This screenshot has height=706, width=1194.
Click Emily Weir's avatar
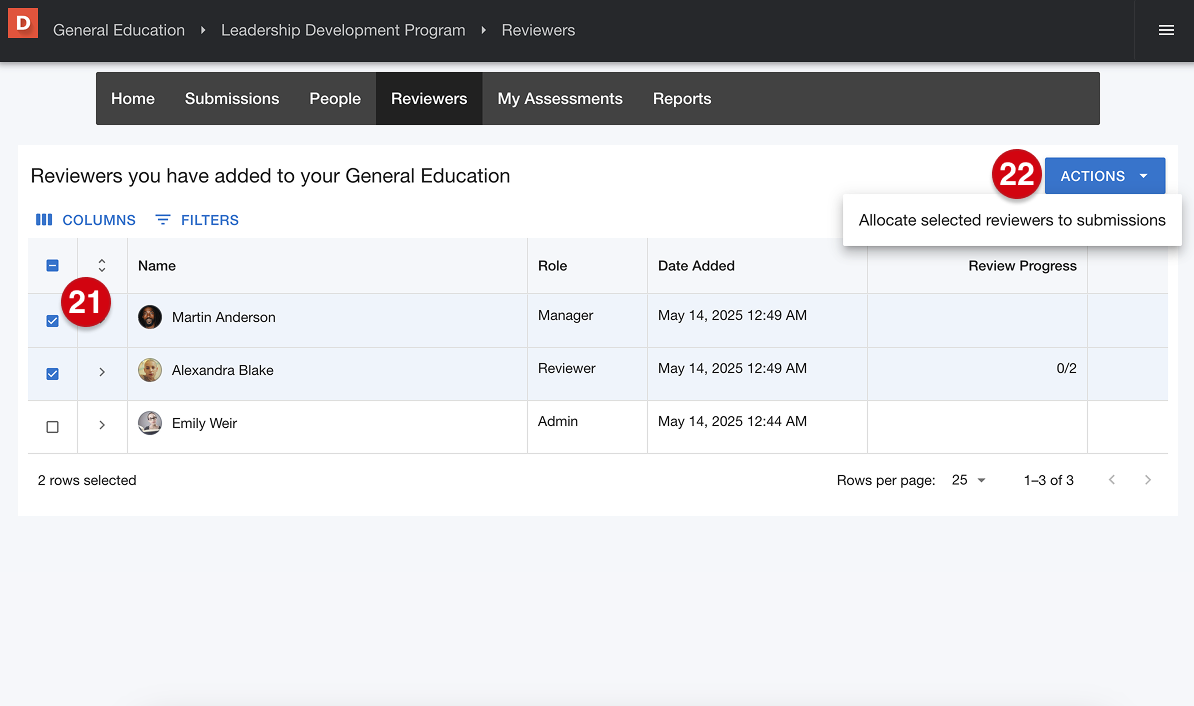point(150,423)
